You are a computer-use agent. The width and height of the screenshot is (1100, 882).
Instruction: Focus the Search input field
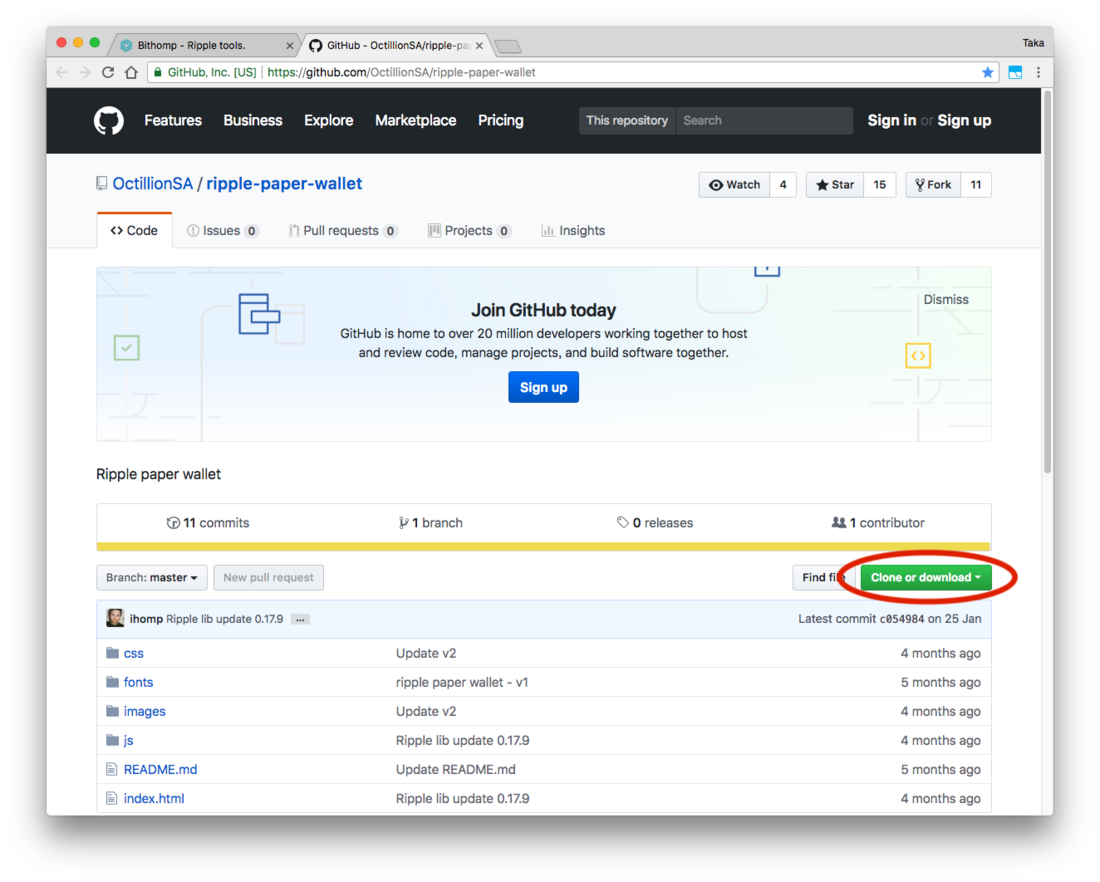pyautogui.click(x=764, y=121)
